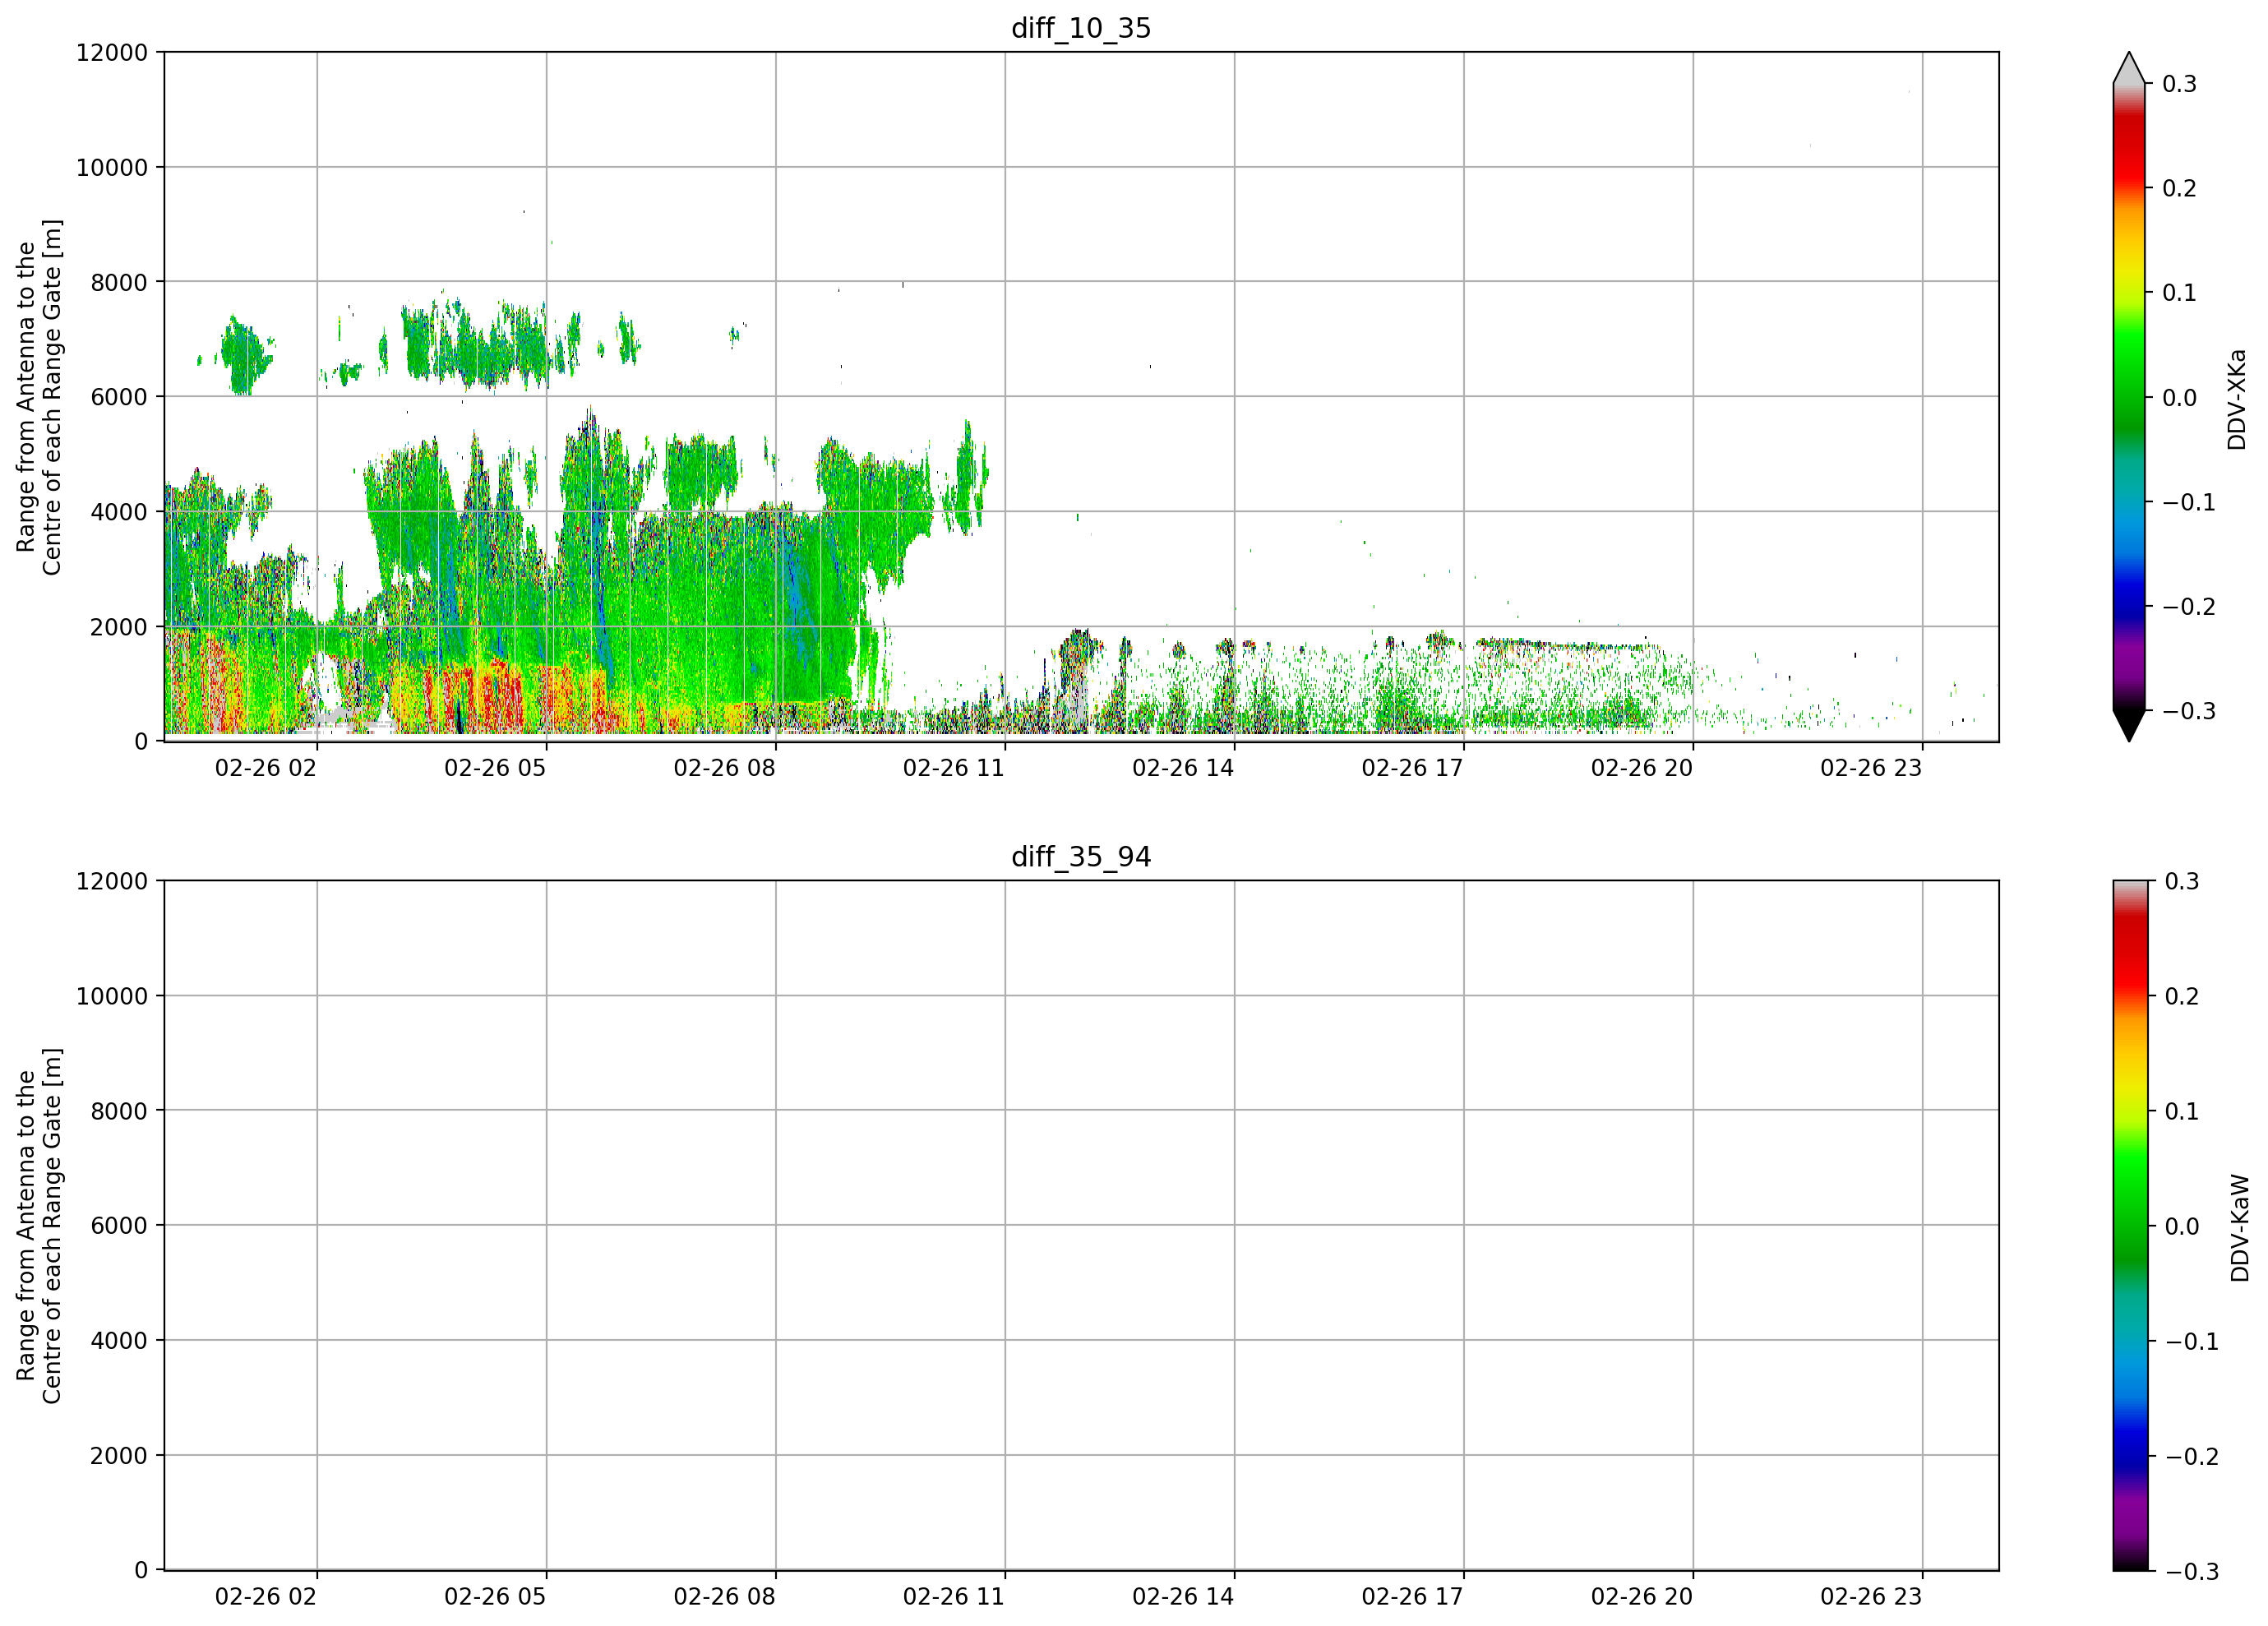Image resolution: width=2268 pixels, height=1626 pixels.
Task: Click the DDV-KaW colorbar gradient
Action: click(x=2129, y=1225)
